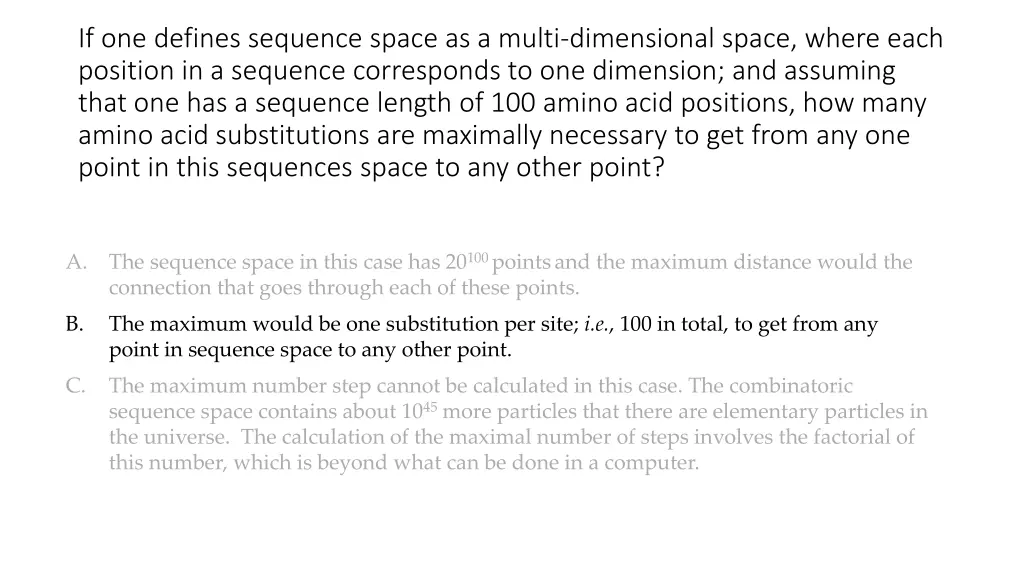Click the line "connection that goes through each"

coord(344,289)
